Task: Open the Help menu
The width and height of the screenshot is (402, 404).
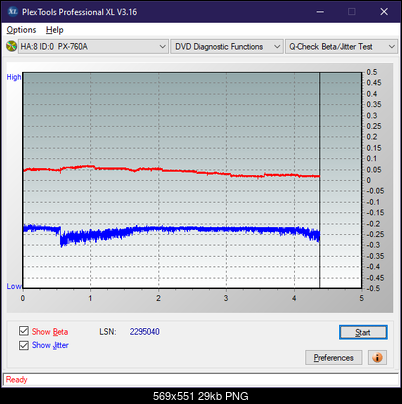Action: (x=55, y=30)
